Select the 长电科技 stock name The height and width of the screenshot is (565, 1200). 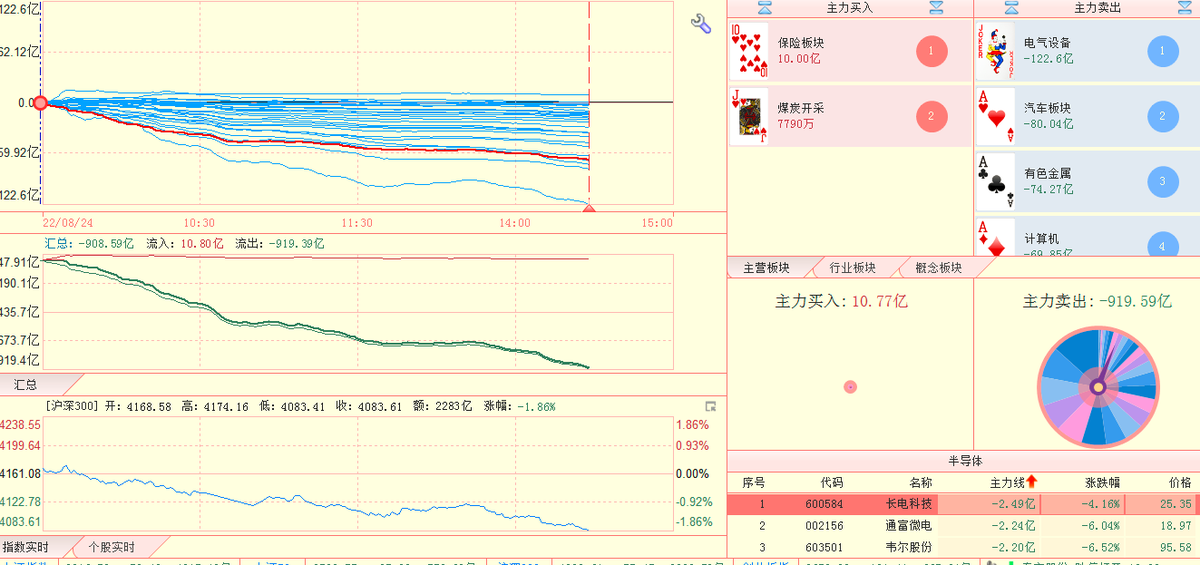point(909,504)
